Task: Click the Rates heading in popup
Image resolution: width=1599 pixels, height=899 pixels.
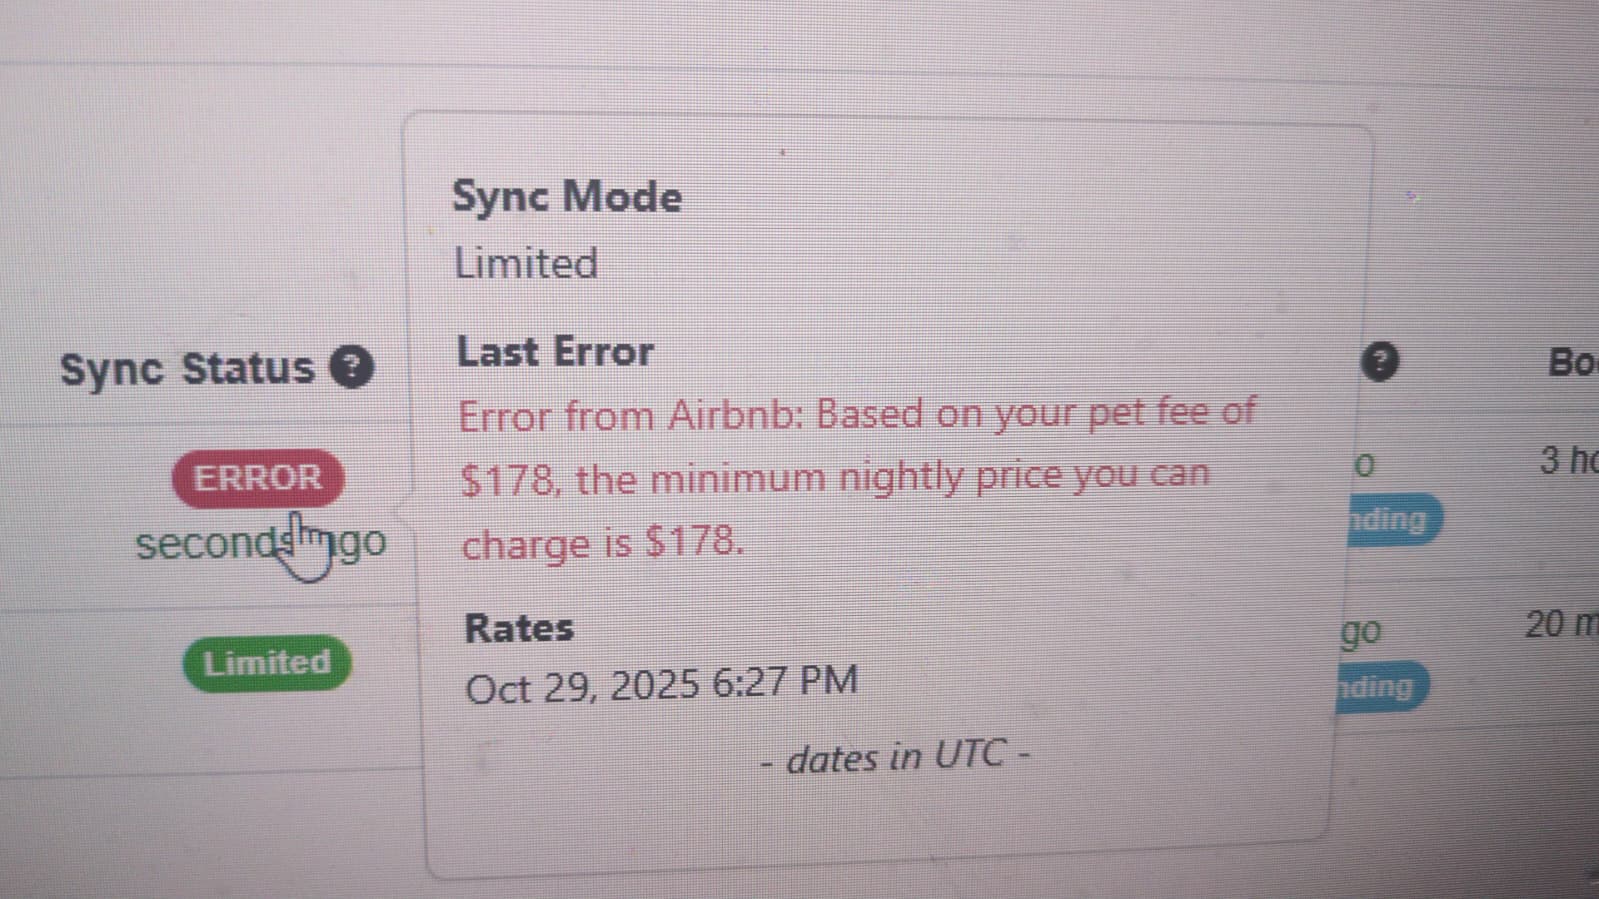Action: point(519,628)
